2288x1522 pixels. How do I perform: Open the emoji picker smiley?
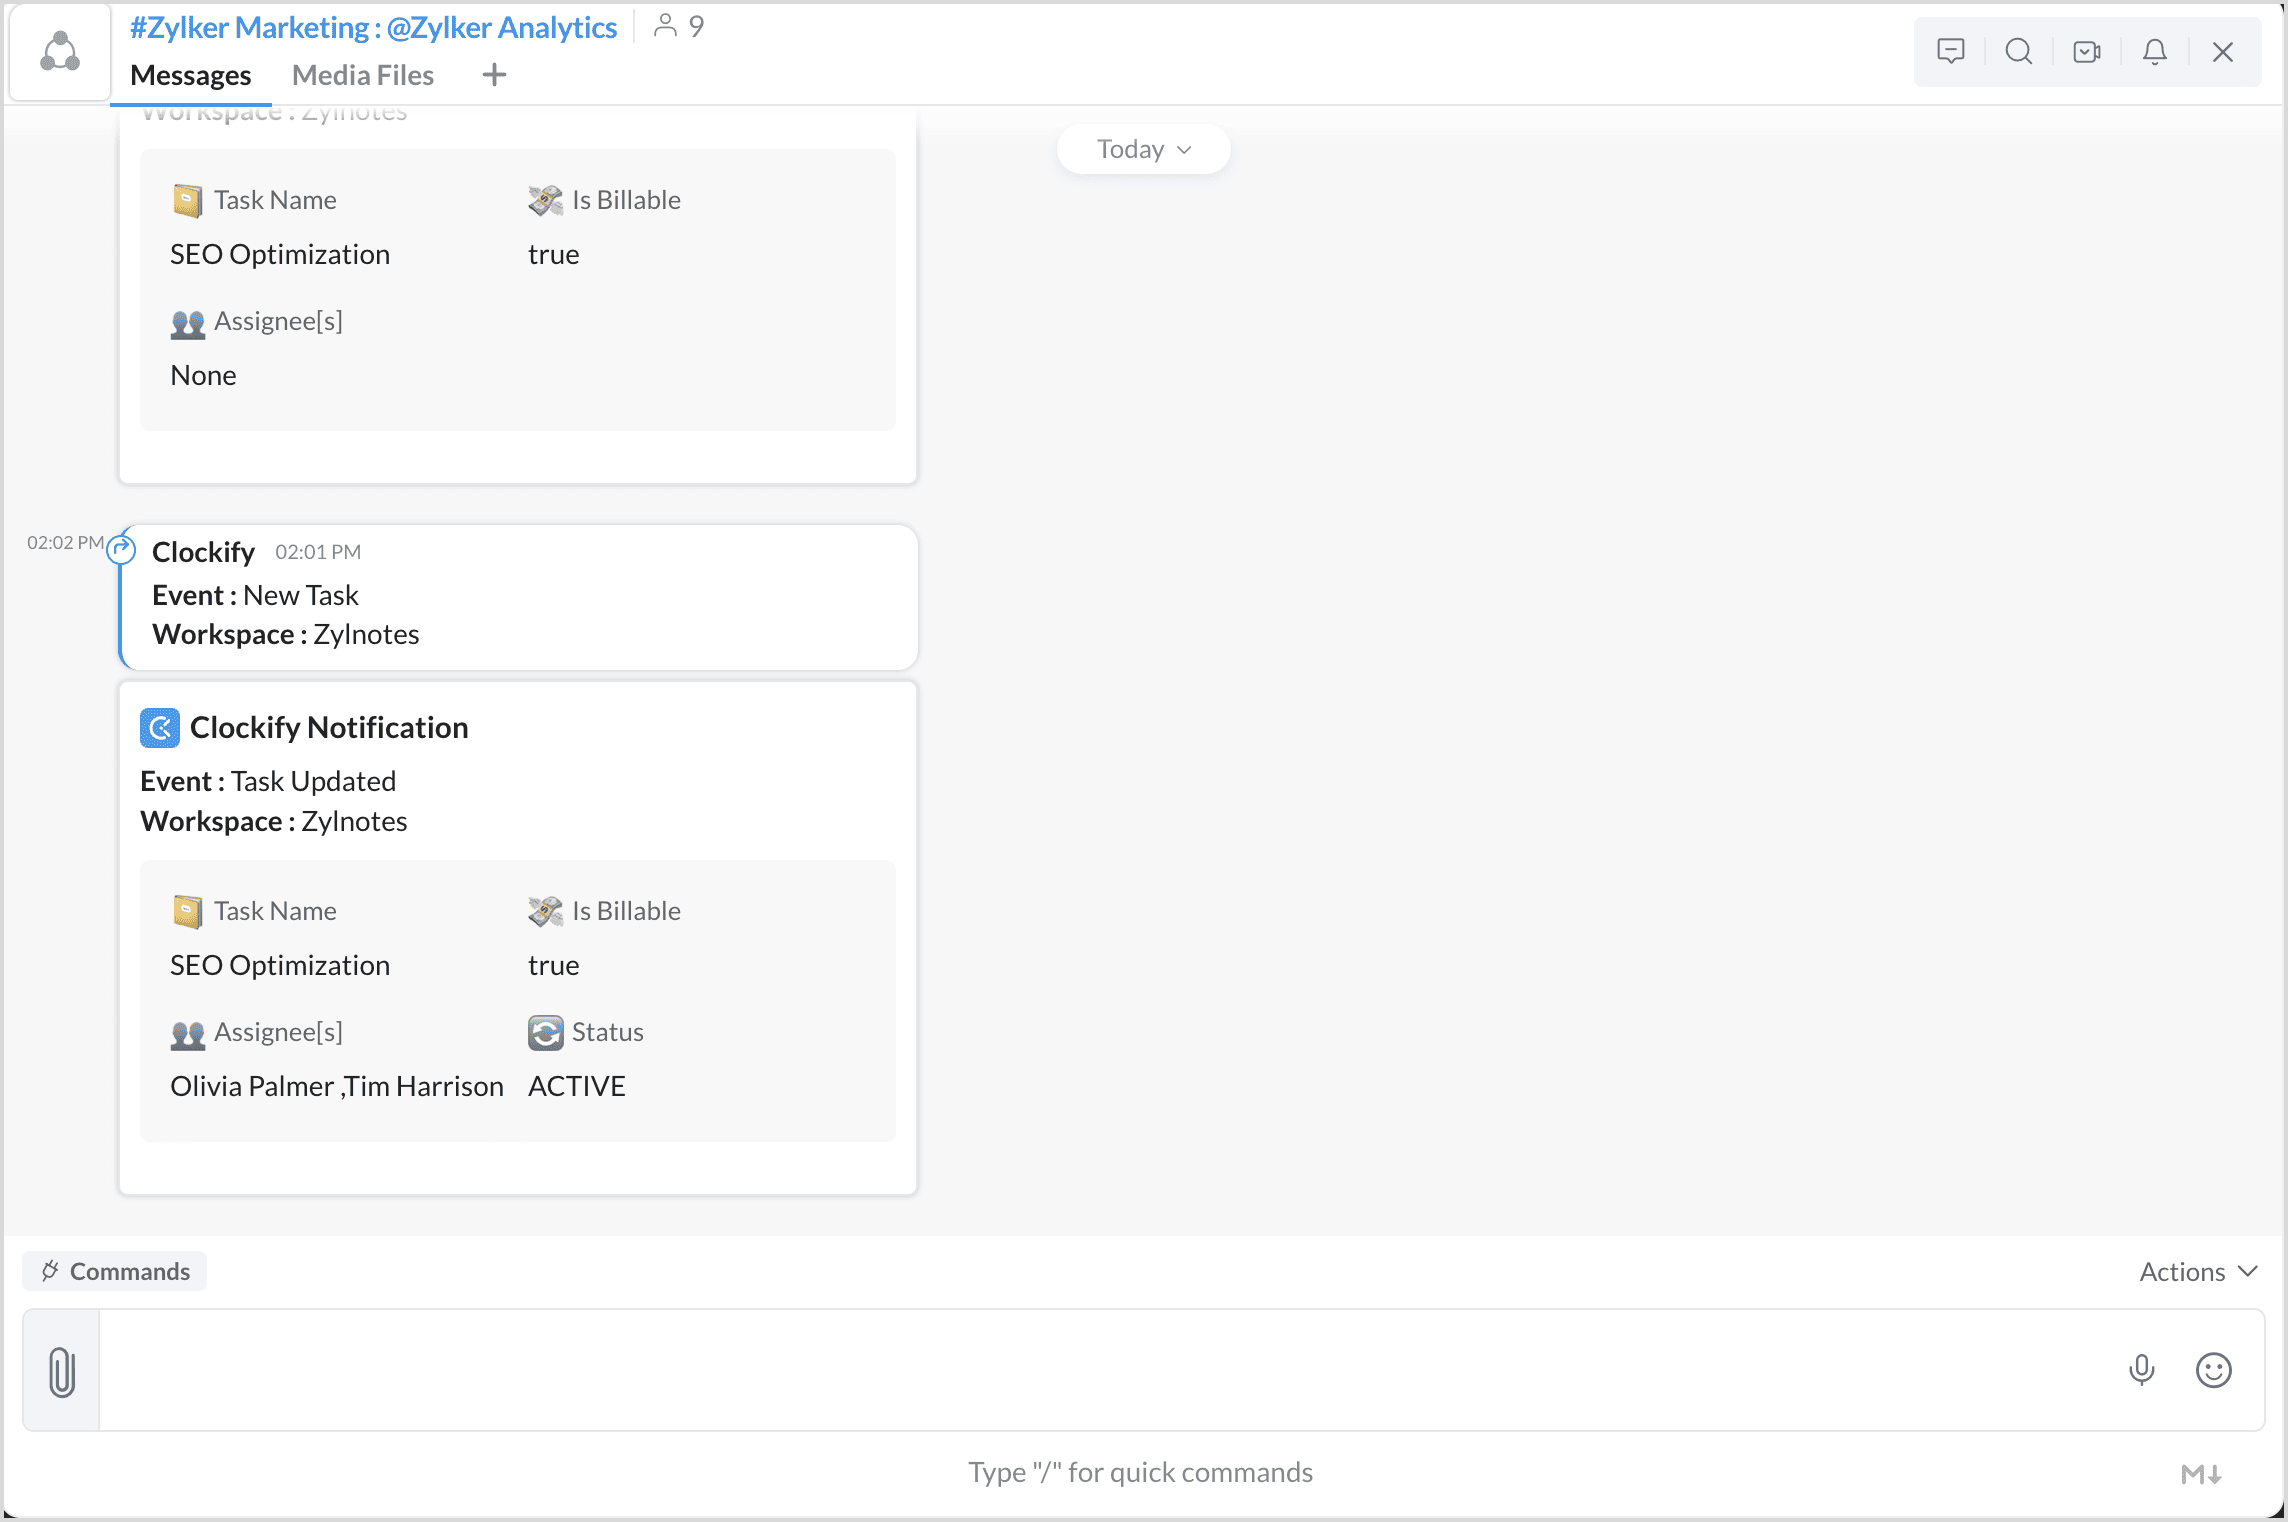click(x=2213, y=1369)
